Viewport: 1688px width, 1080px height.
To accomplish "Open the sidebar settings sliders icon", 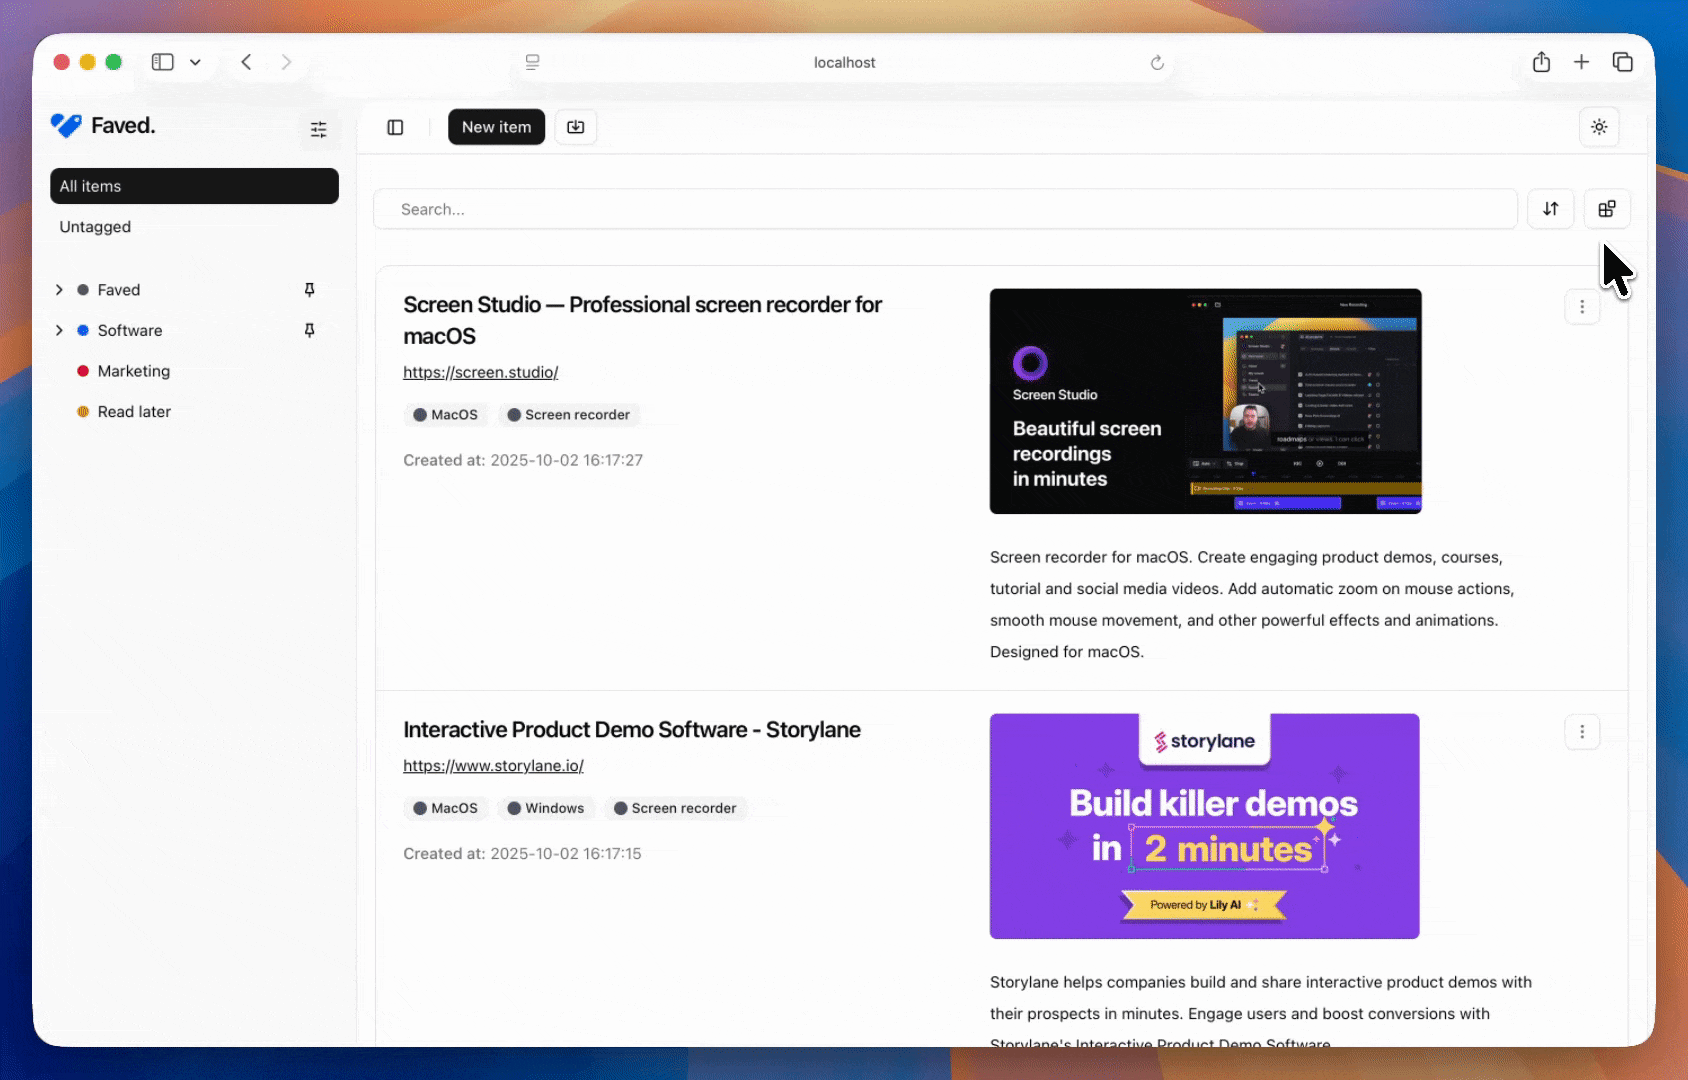I will pyautogui.click(x=318, y=129).
